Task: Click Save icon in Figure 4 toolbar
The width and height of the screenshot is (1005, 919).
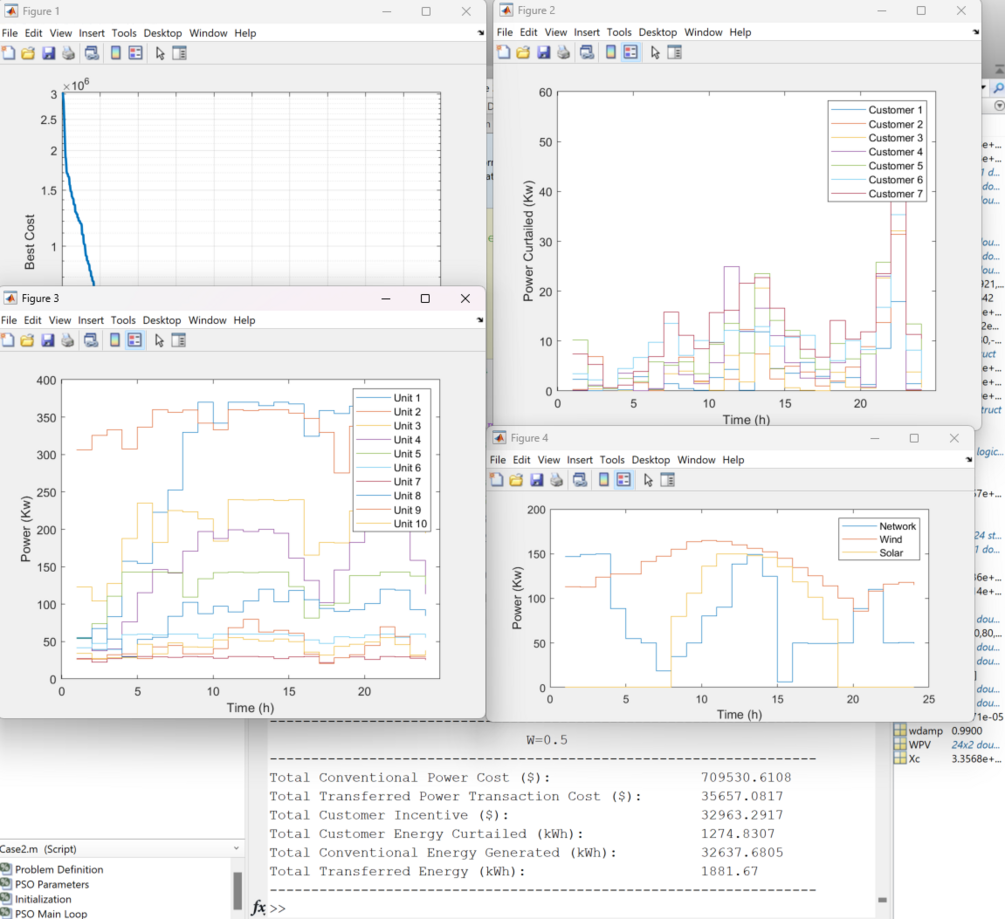Action: (537, 480)
